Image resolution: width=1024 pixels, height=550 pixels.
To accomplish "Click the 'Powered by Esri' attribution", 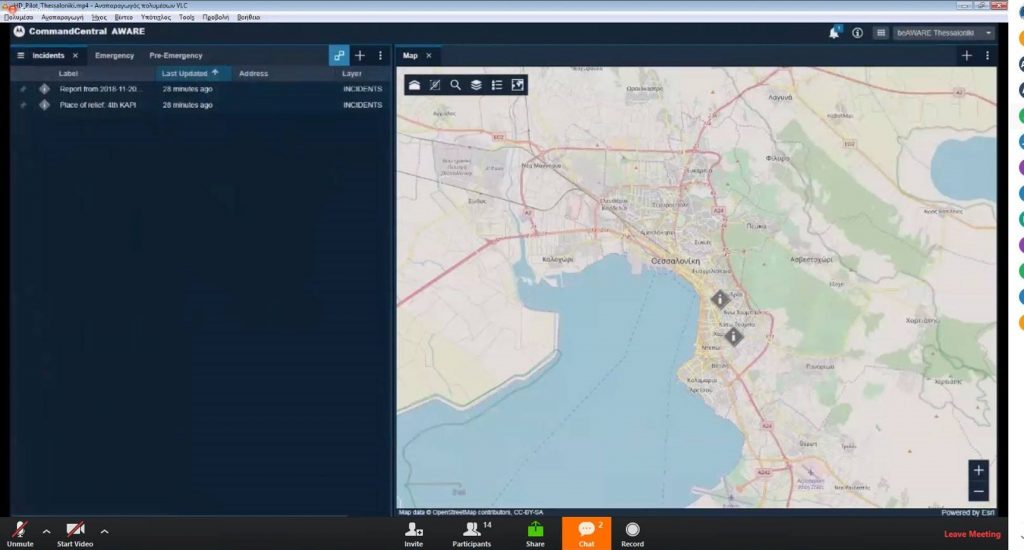I will pos(967,513).
